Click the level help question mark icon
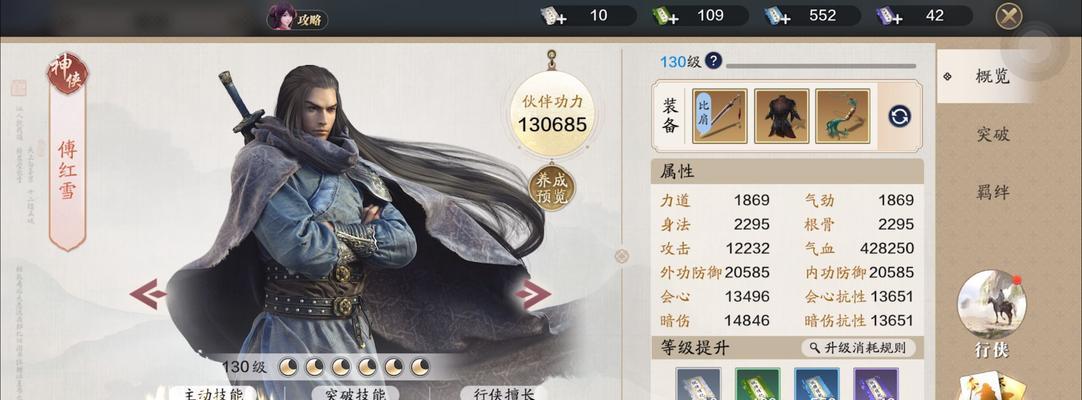 tap(714, 61)
